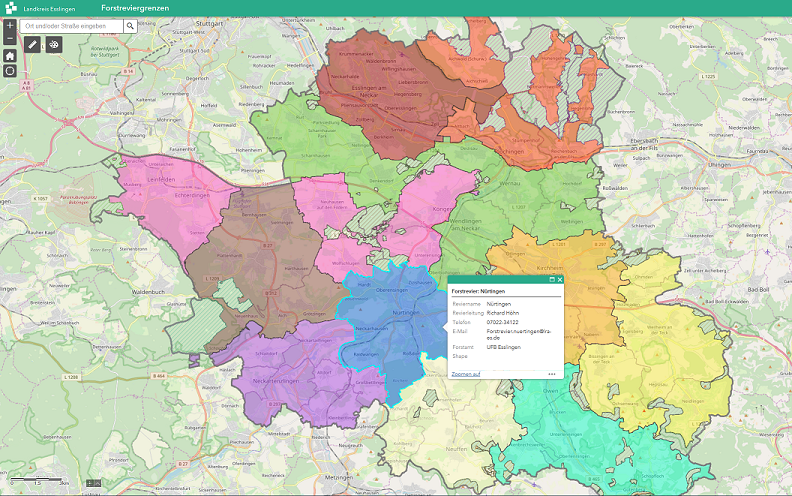Click the circular locate-me button
This screenshot has height=496, width=792.
pos(10,71)
